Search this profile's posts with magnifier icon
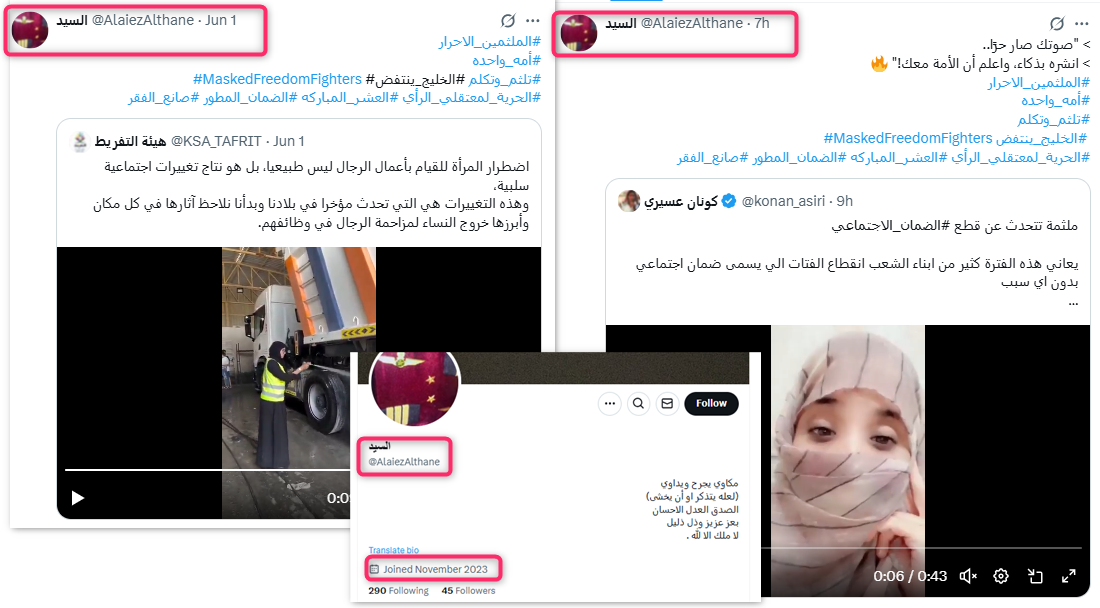 pyautogui.click(x=638, y=403)
